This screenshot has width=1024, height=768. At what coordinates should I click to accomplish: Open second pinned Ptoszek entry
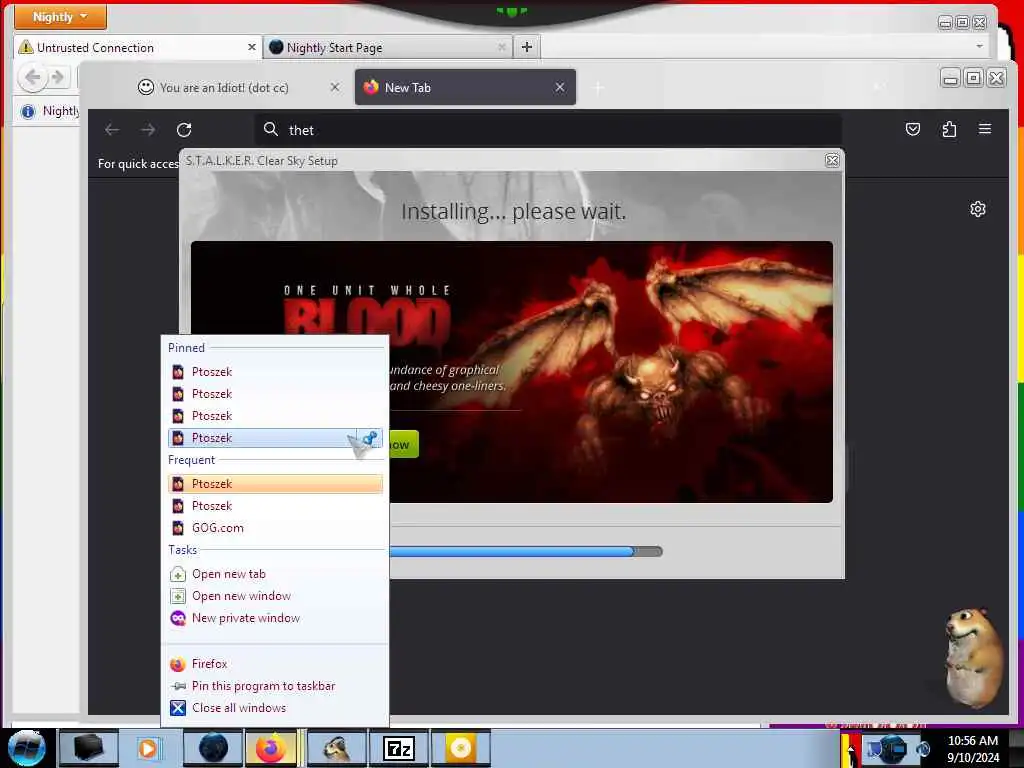pos(275,394)
